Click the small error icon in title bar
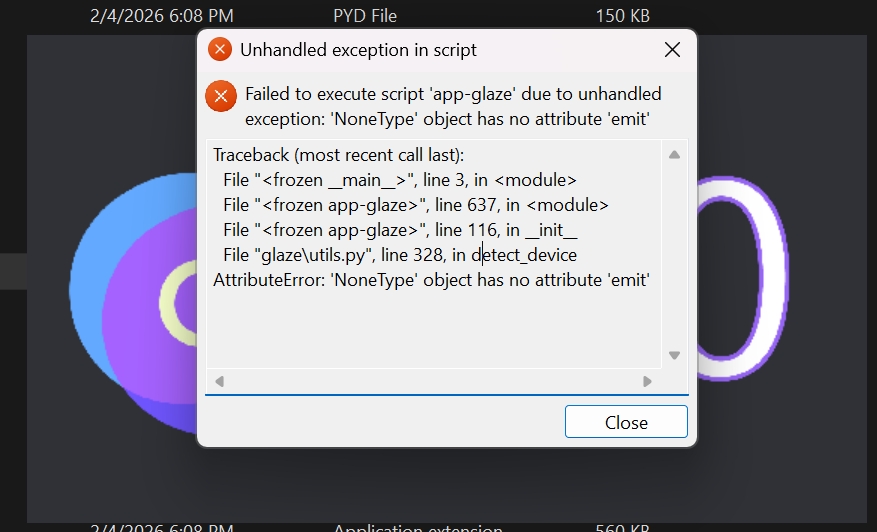This screenshot has height=532, width=877. tap(219, 49)
